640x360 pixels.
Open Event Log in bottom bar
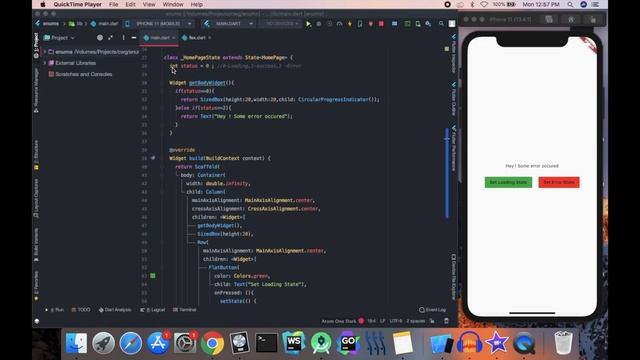coord(432,310)
